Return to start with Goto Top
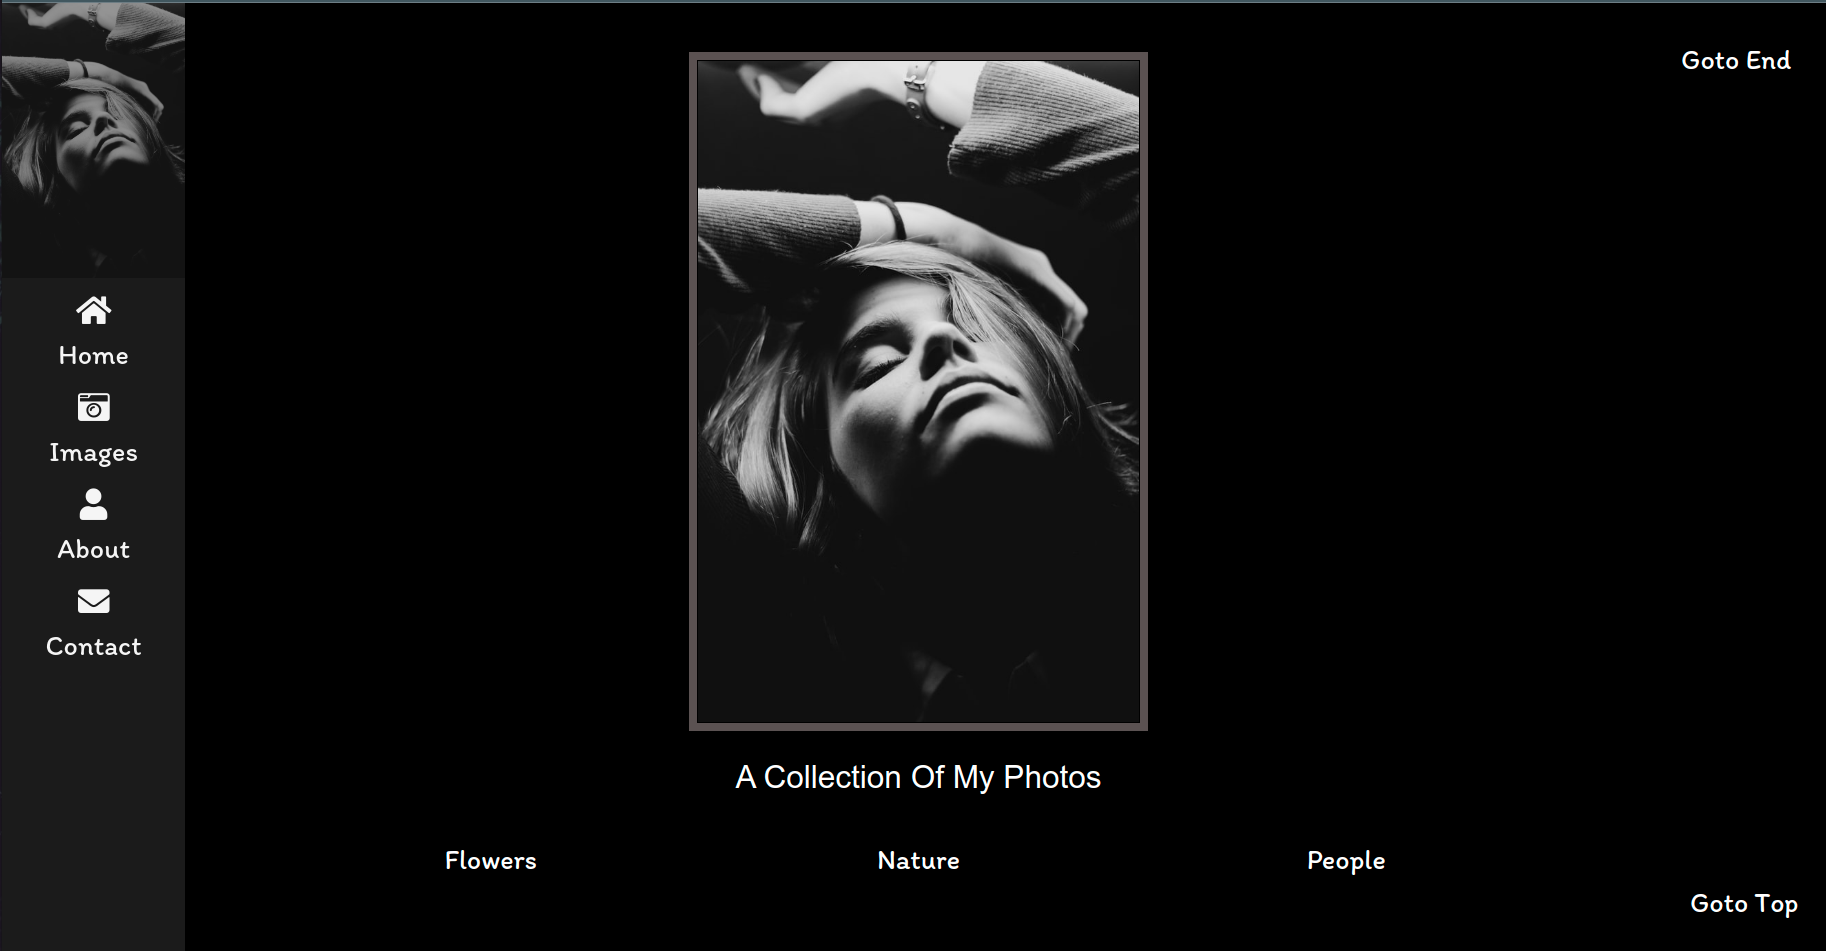 1744,904
